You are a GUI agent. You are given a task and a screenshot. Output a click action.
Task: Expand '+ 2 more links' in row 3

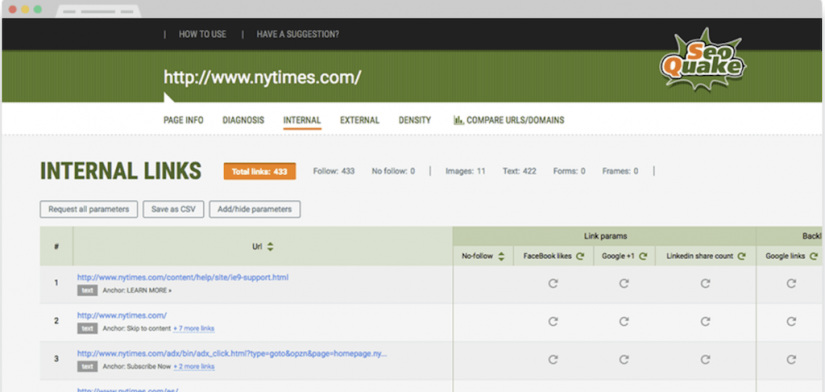[x=194, y=366]
